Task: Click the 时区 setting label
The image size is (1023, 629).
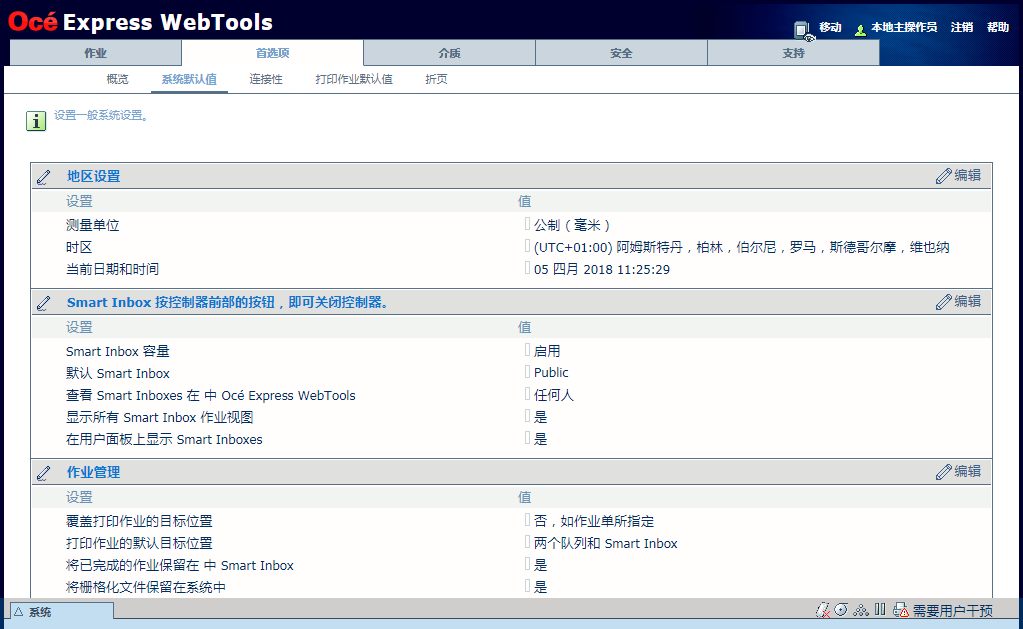Action: pyautogui.click(x=79, y=247)
